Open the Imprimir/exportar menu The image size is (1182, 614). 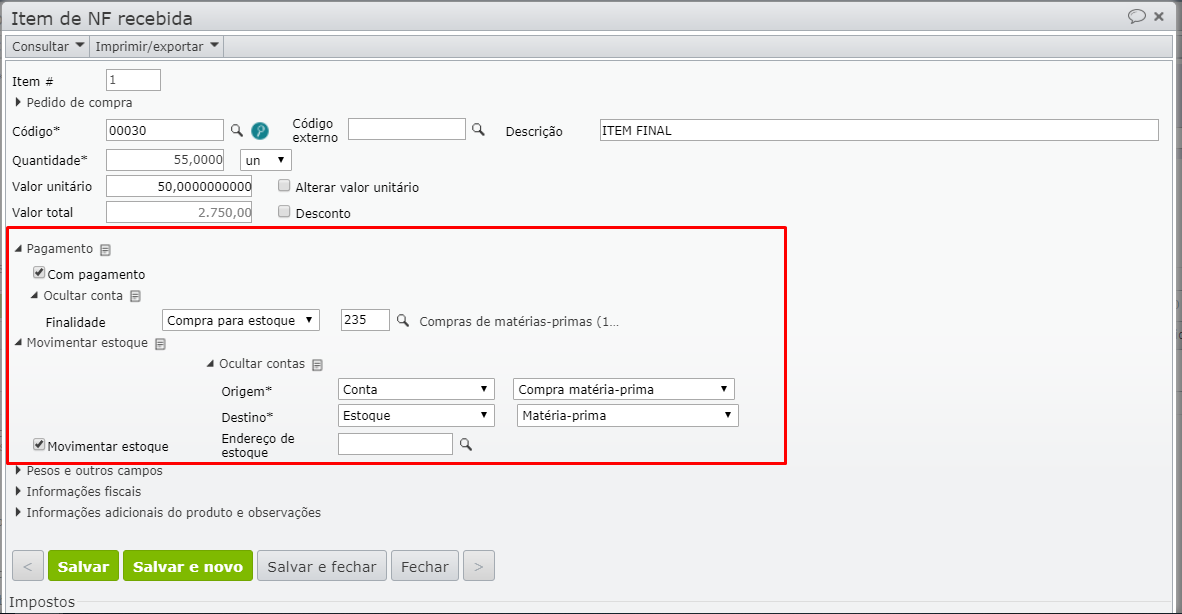[157, 46]
